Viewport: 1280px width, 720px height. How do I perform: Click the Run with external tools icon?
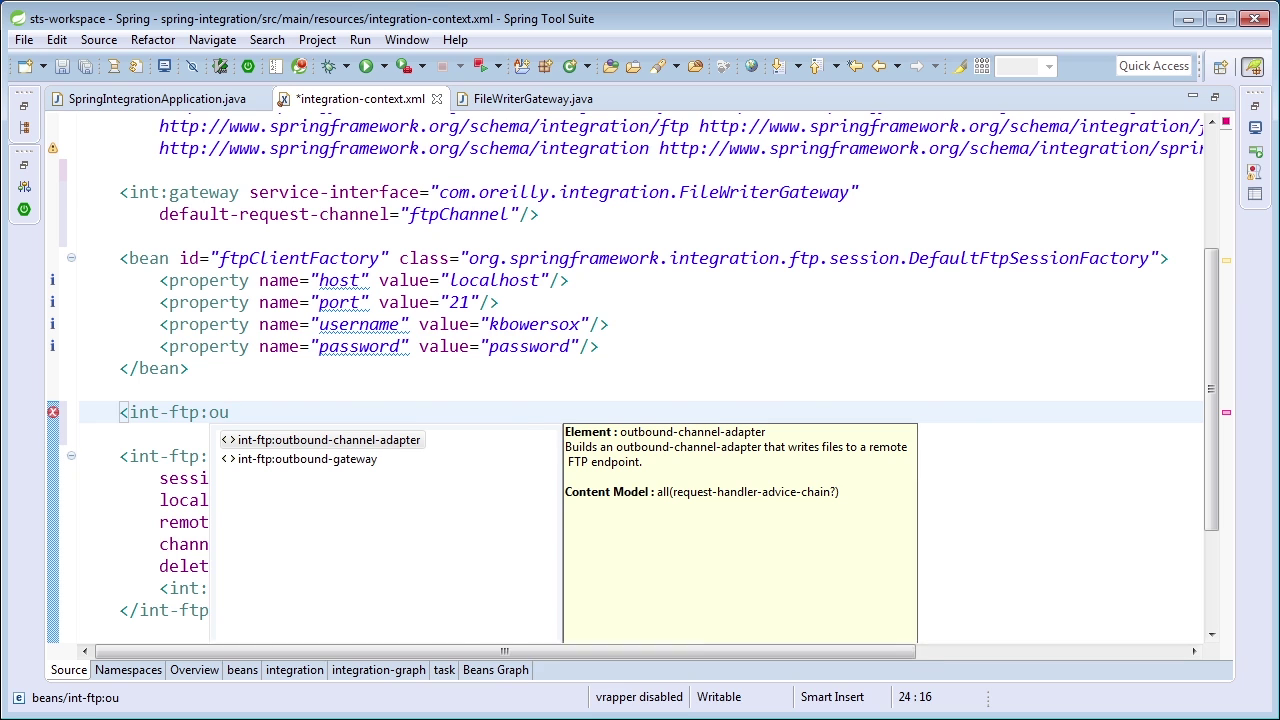(x=404, y=66)
